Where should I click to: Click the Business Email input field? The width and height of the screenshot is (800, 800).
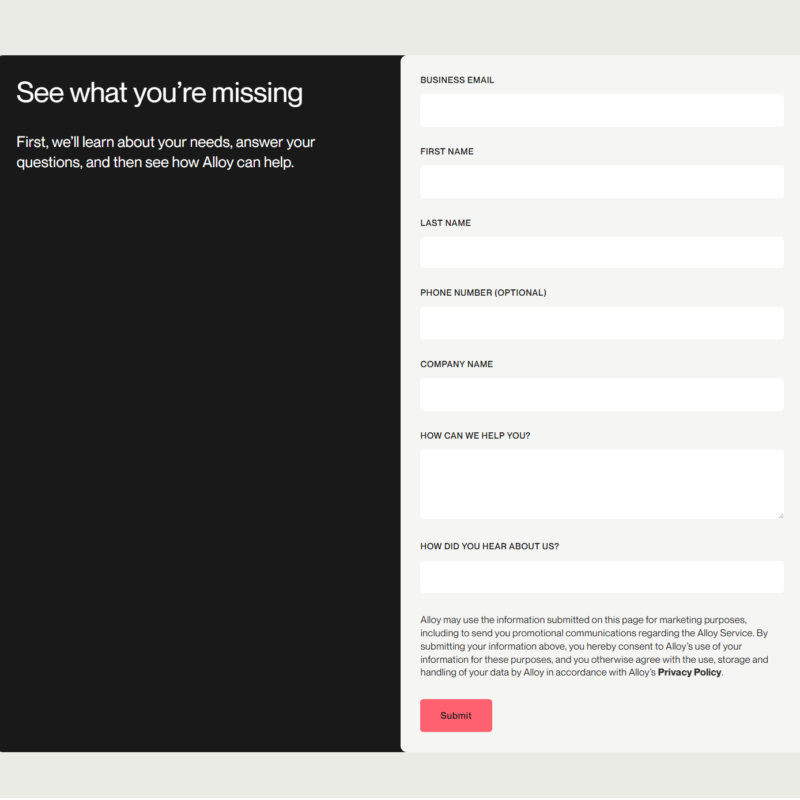click(x=601, y=110)
